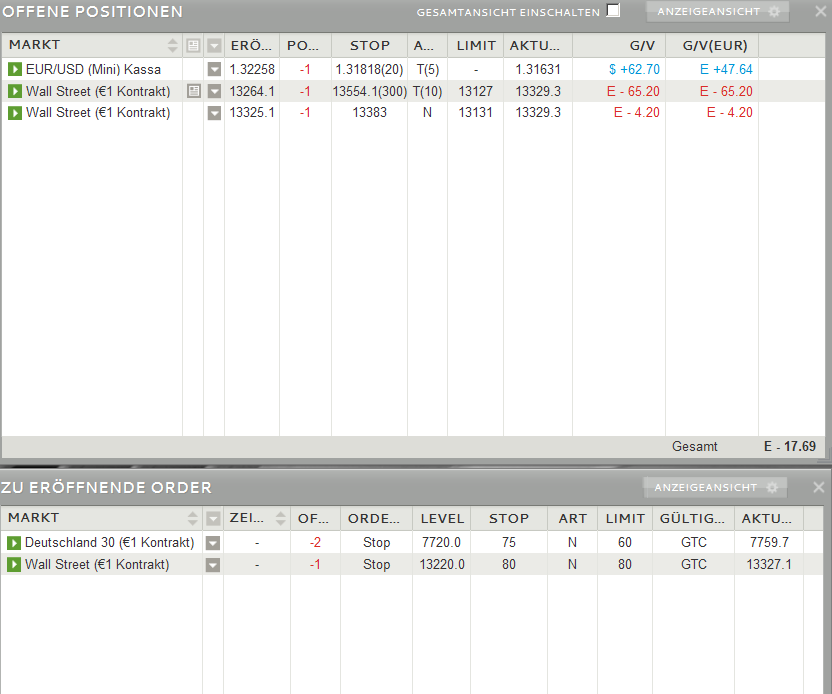Close the Zu eröffnende Order panel

click(x=818, y=488)
